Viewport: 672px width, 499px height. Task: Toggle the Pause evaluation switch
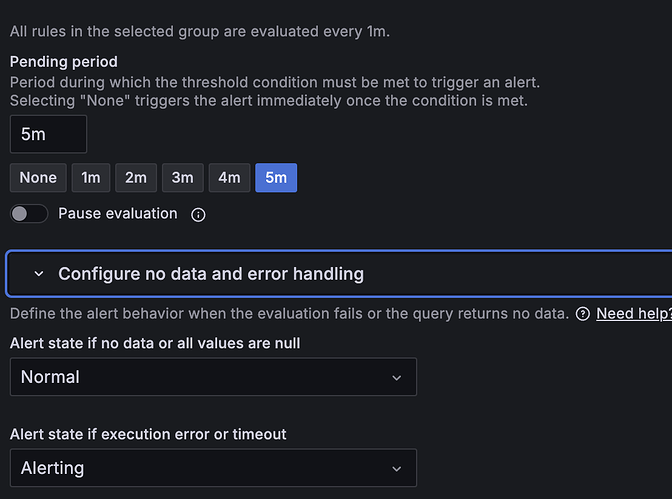(29, 213)
